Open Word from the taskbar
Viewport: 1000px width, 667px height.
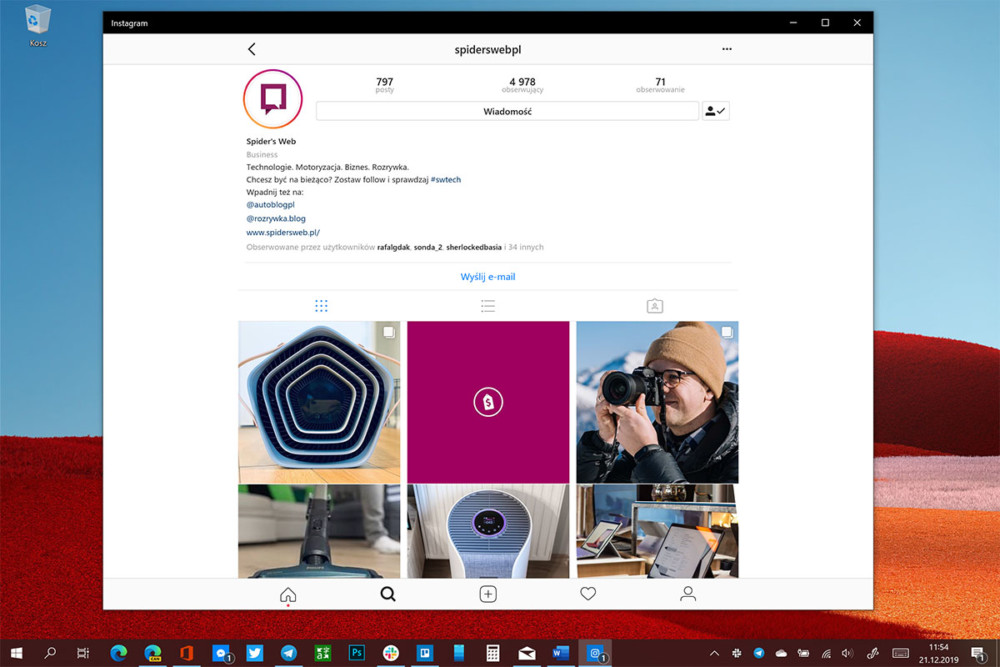click(x=561, y=653)
